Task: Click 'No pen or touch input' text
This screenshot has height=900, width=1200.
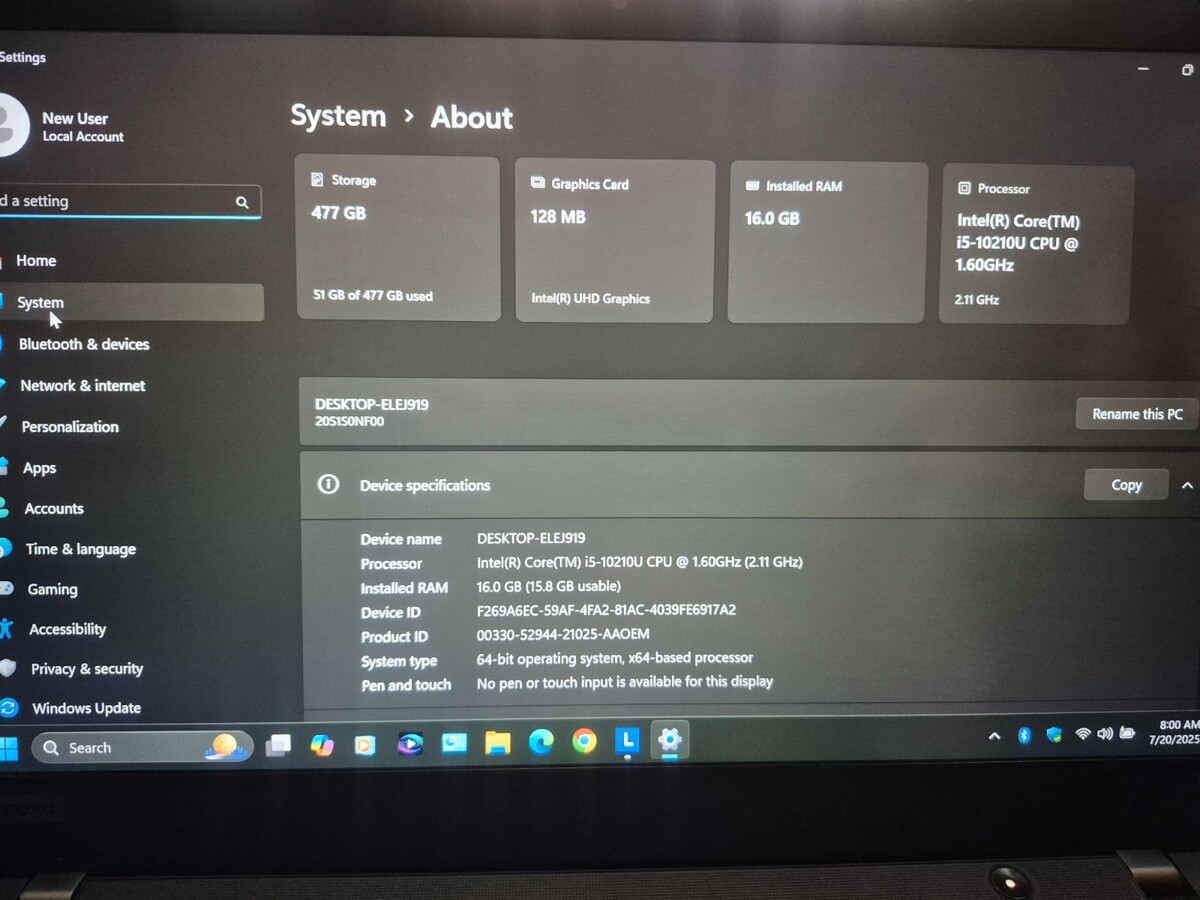Action: [x=625, y=682]
